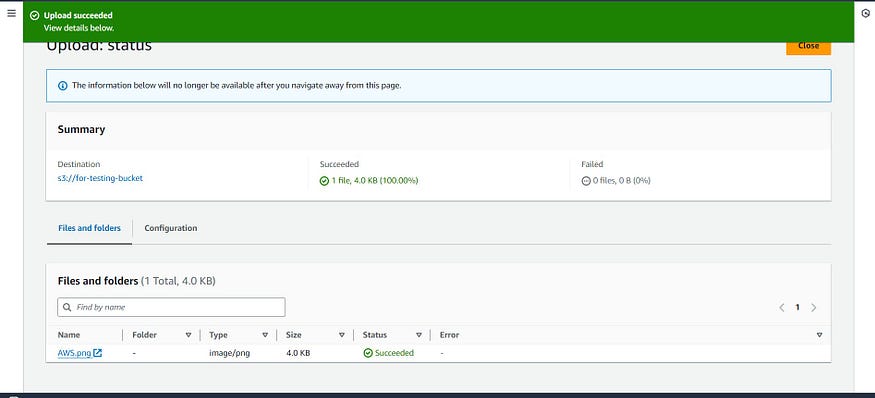Click the Succeeded status text in the row
This screenshot has width=875, height=398.
pyautogui.click(x=395, y=353)
